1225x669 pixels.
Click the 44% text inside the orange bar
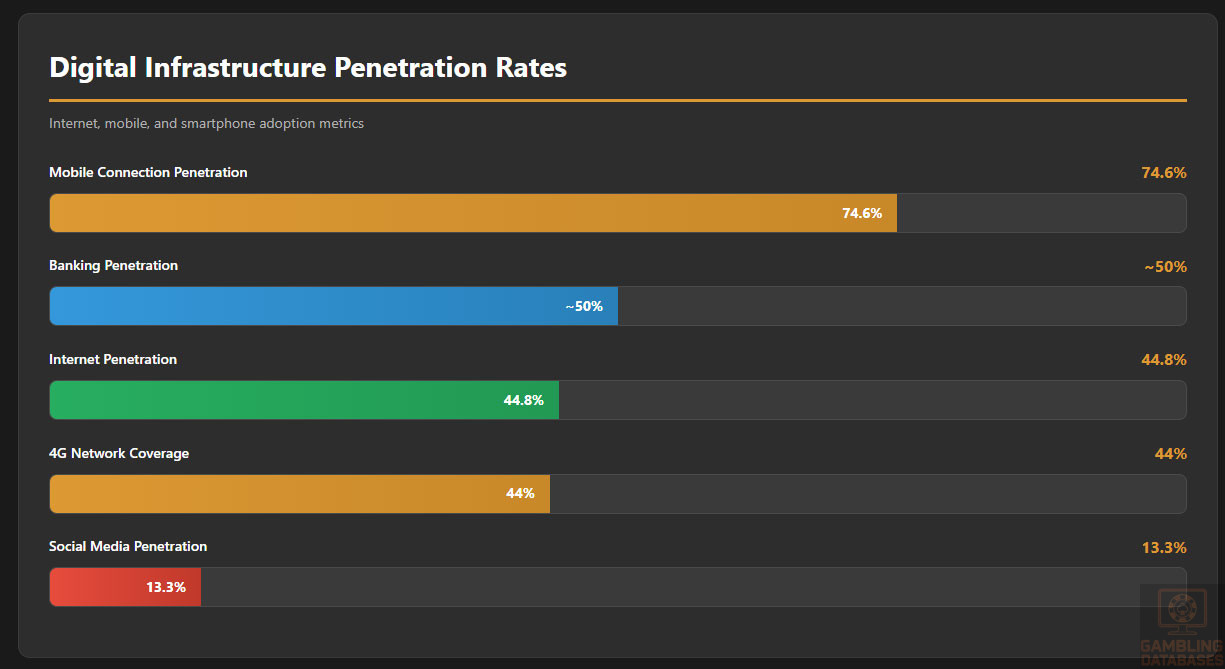coord(520,494)
